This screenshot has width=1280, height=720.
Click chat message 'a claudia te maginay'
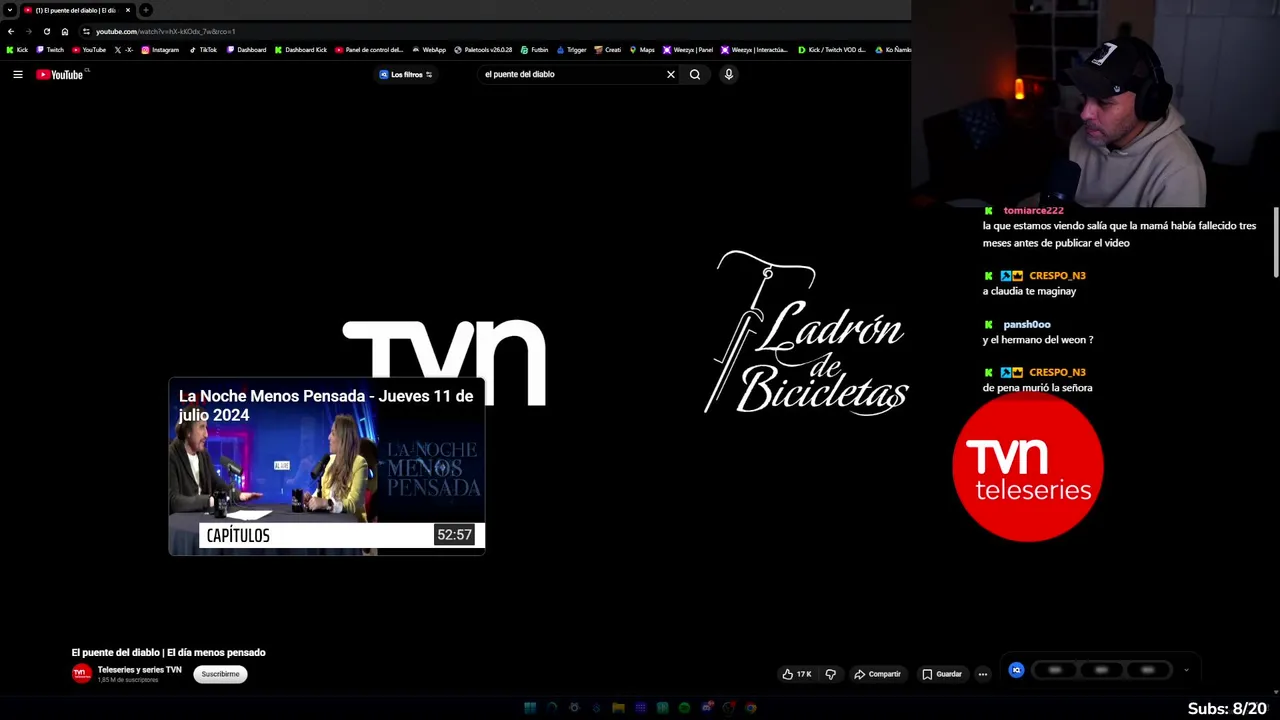tap(1029, 291)
